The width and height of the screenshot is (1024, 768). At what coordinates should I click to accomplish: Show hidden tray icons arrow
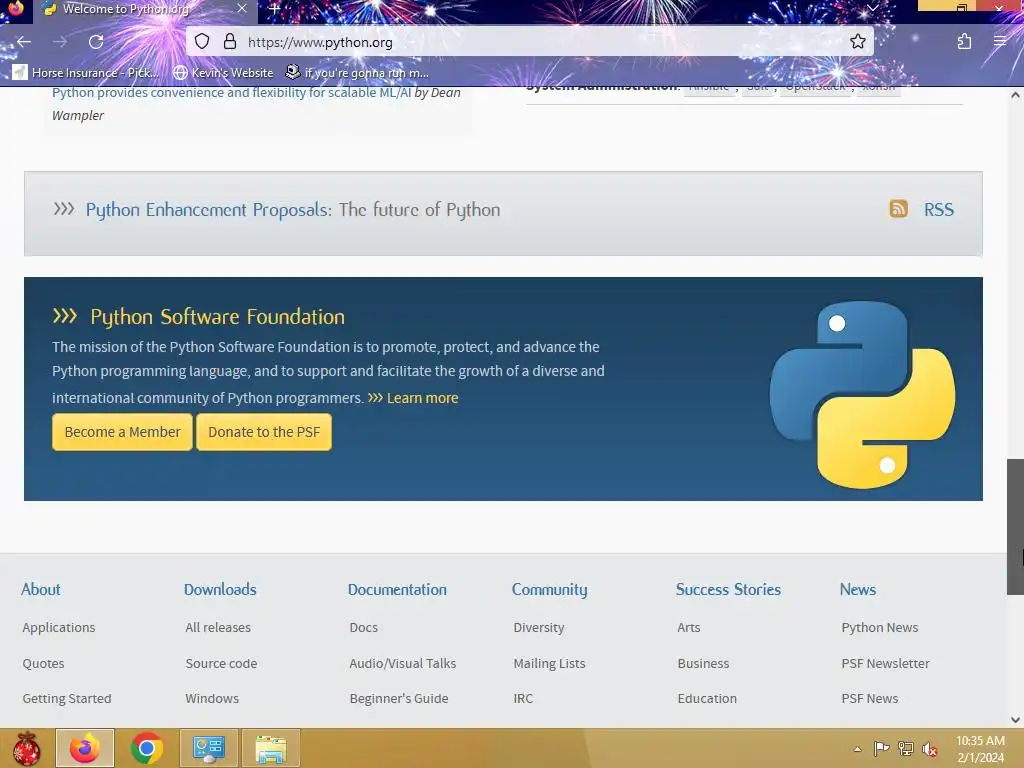[x=857, y=749]
